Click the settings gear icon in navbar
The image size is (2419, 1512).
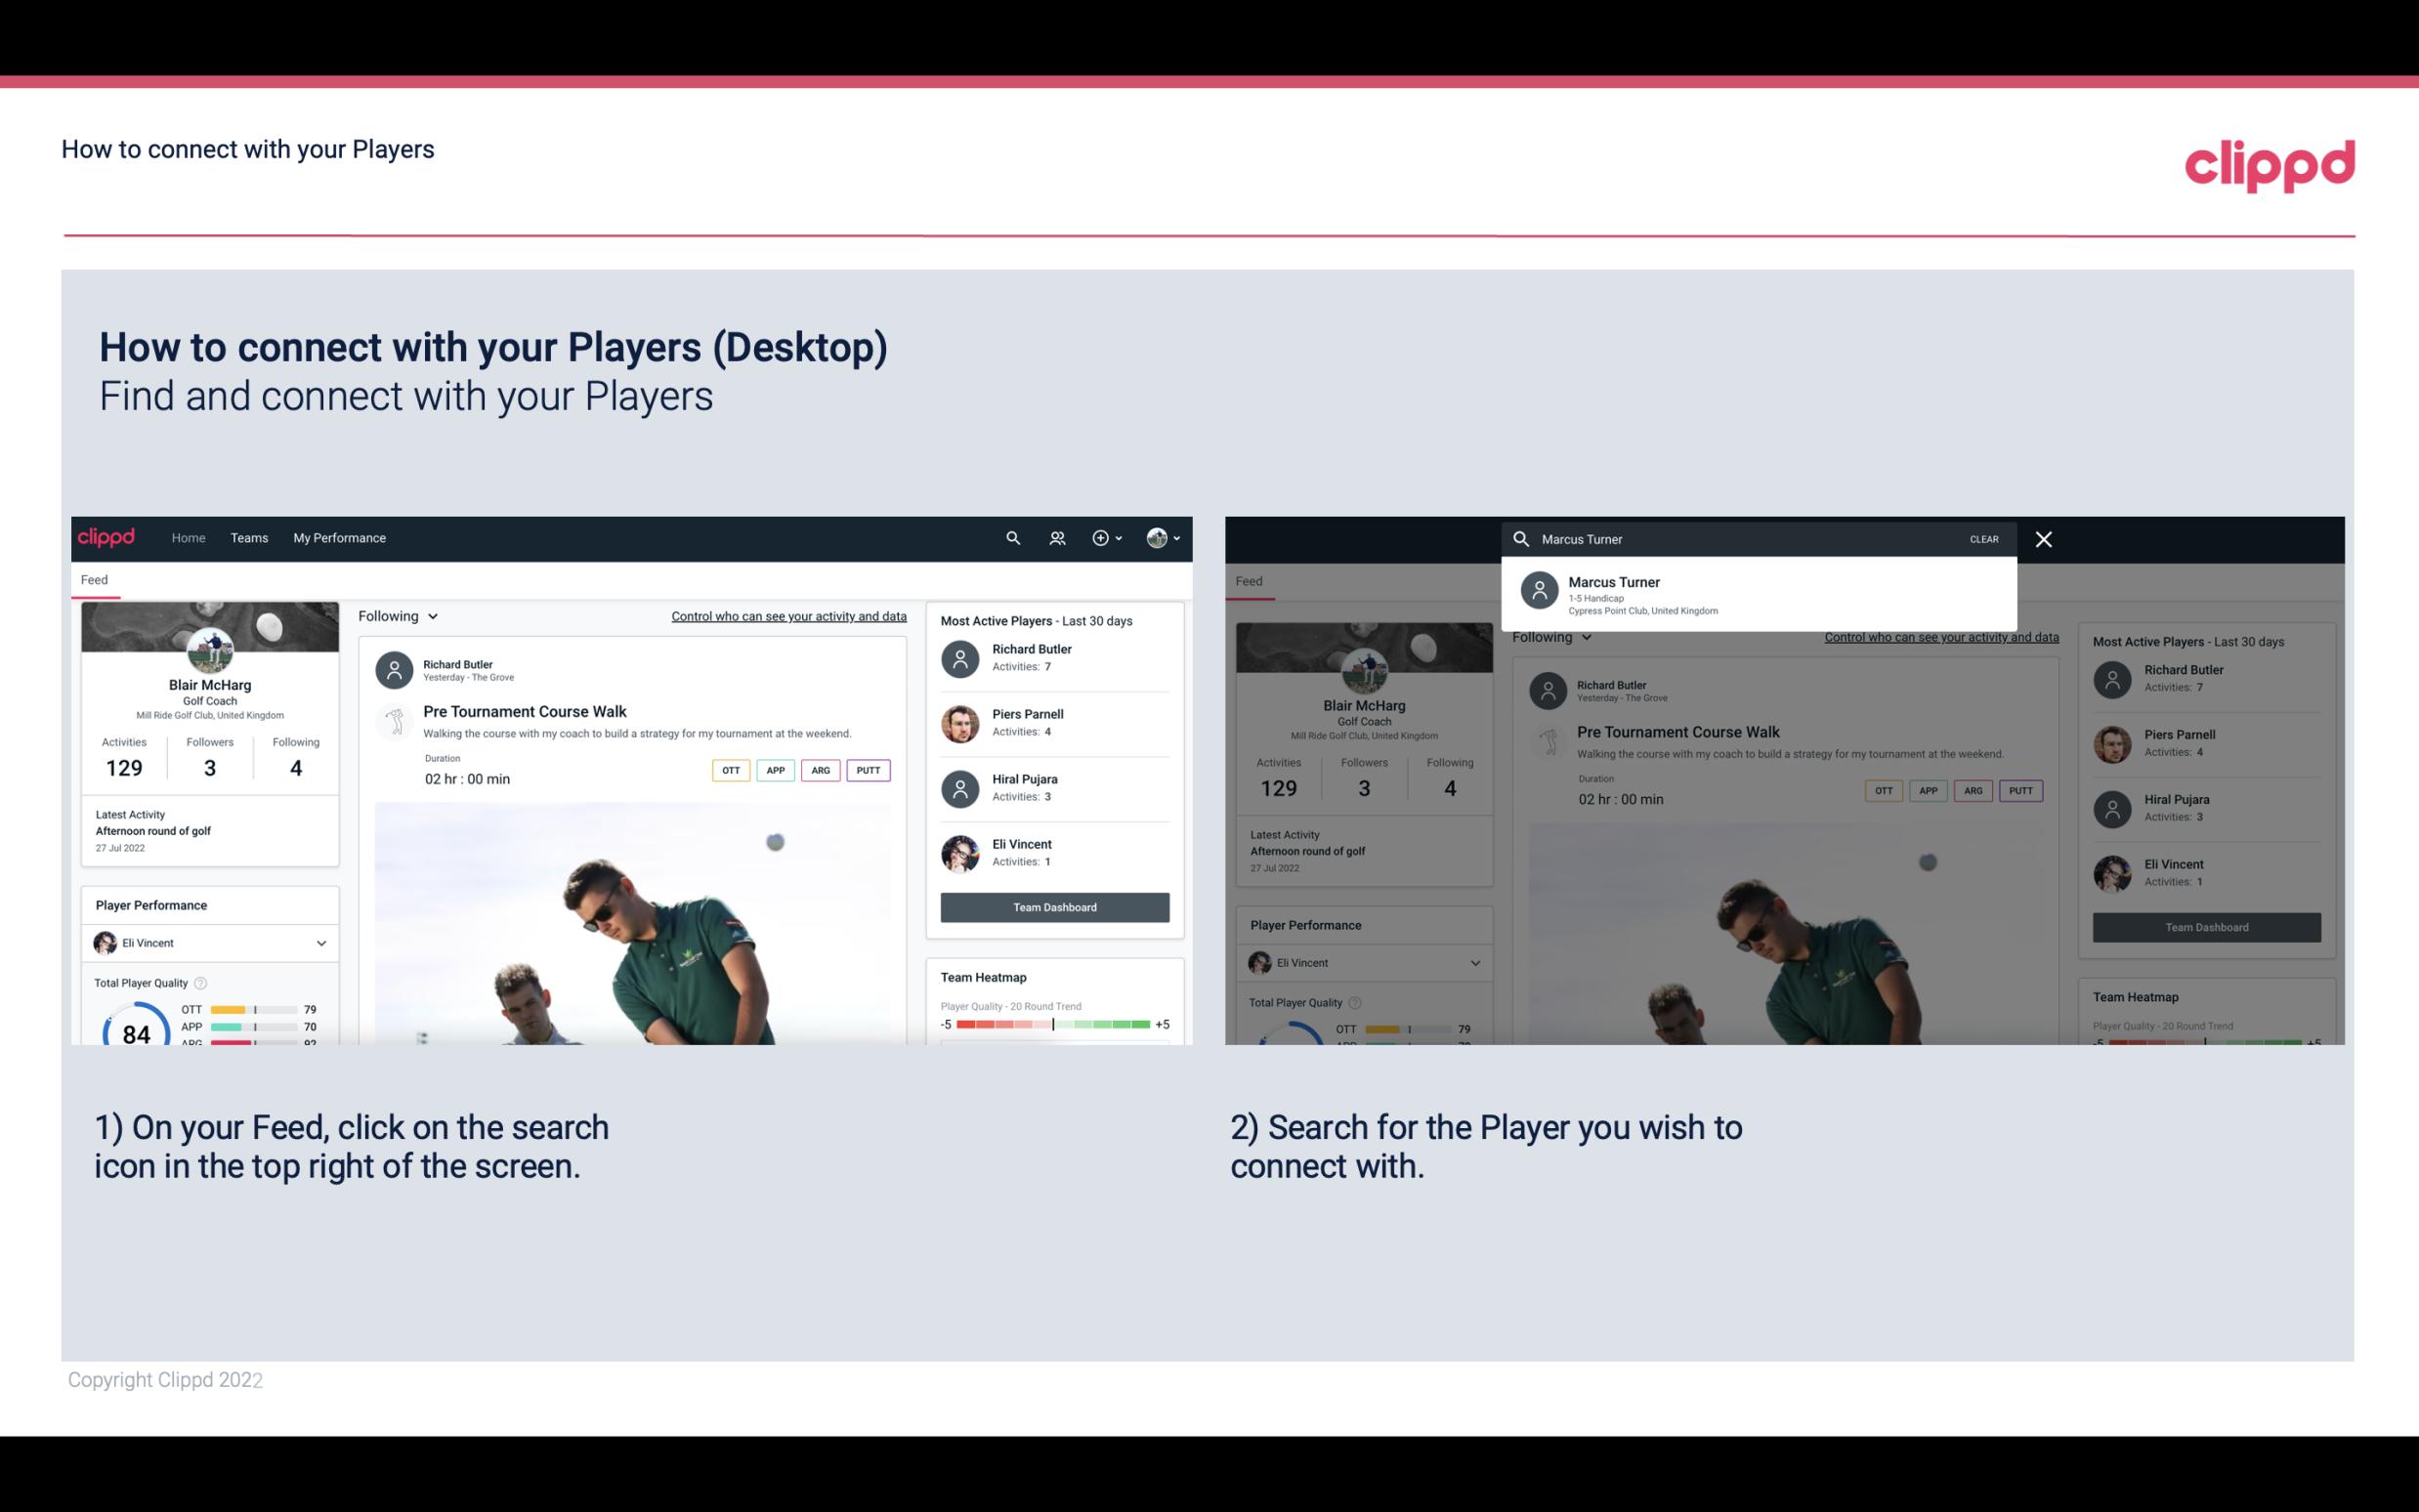tap(1101, 538)
